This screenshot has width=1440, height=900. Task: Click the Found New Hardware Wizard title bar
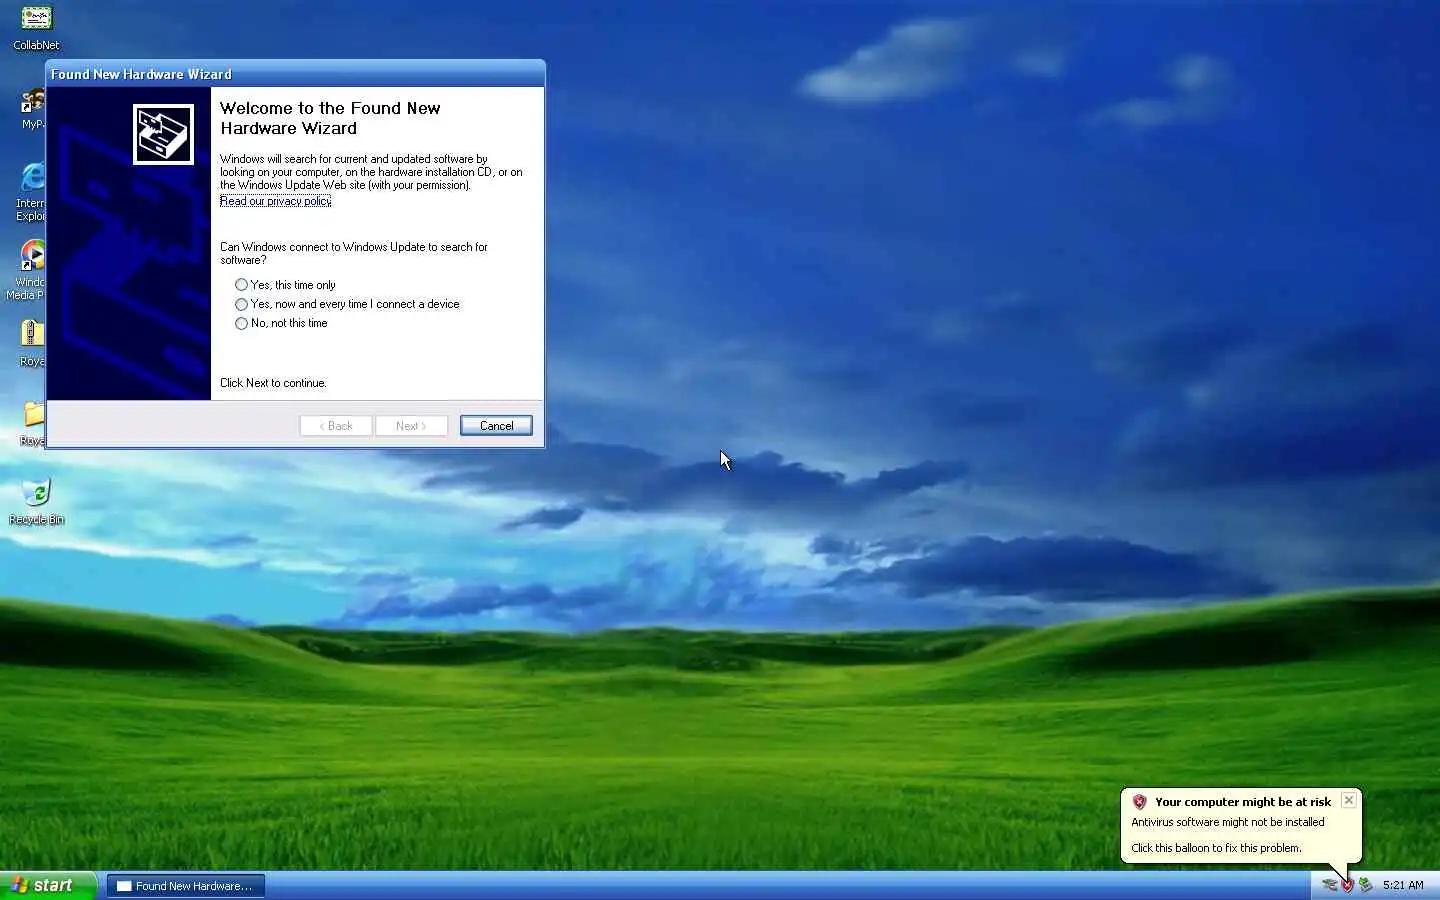tap(295, 74)
